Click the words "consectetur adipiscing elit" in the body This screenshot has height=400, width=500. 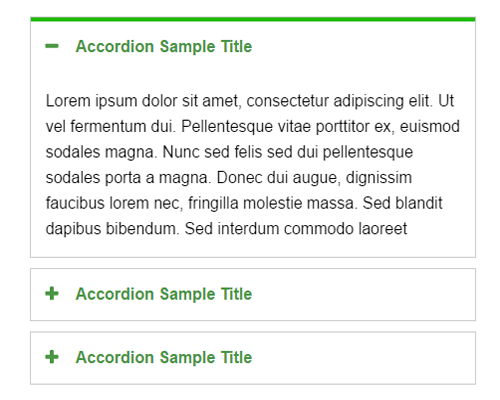(x=338, y=101)
